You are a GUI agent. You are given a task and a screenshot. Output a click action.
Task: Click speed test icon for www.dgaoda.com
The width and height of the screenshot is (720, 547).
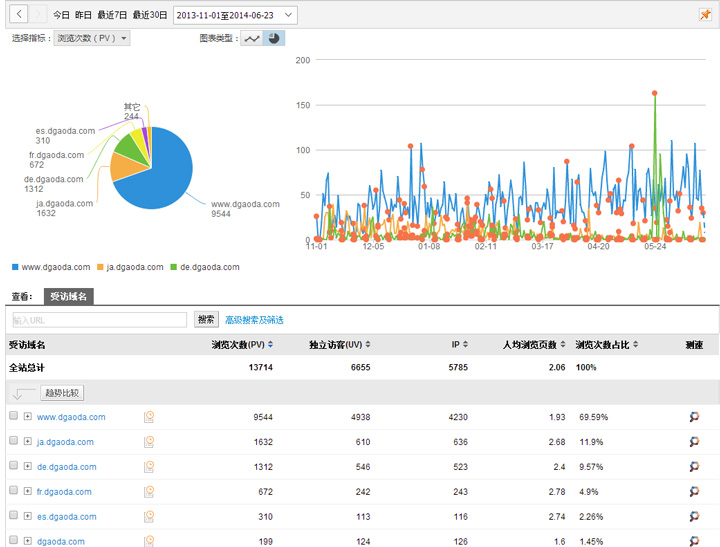click(x=694, y=417)
